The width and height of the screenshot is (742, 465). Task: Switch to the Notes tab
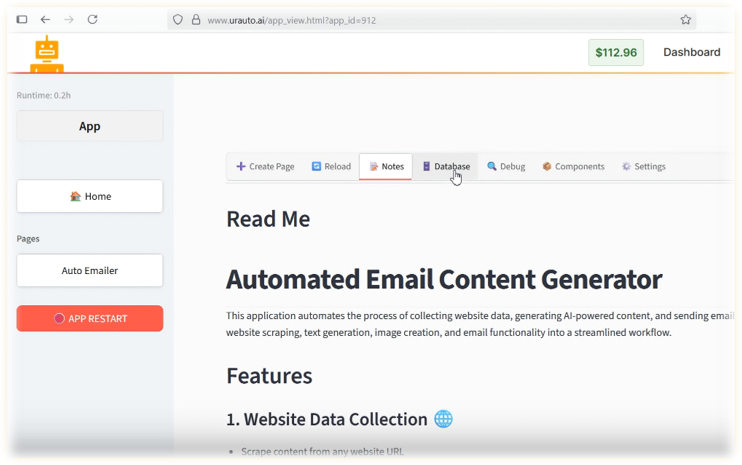tap(386, 167)
